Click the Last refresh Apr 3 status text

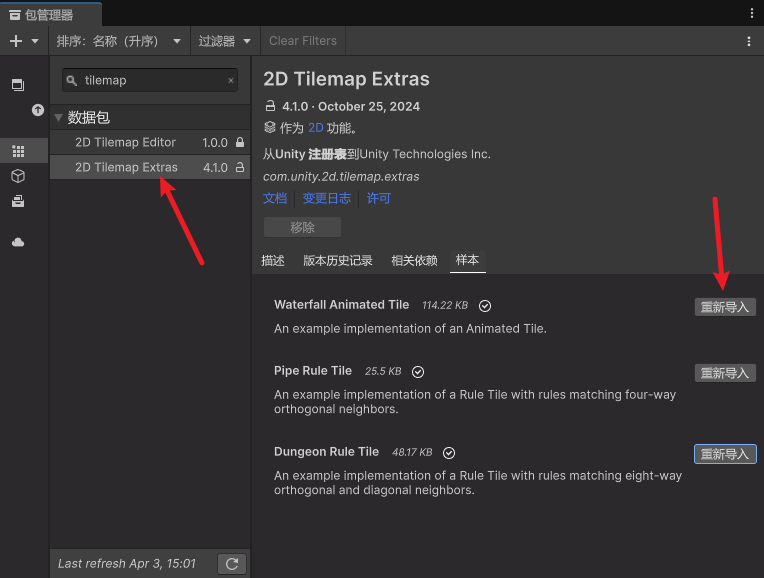[127, 564]
